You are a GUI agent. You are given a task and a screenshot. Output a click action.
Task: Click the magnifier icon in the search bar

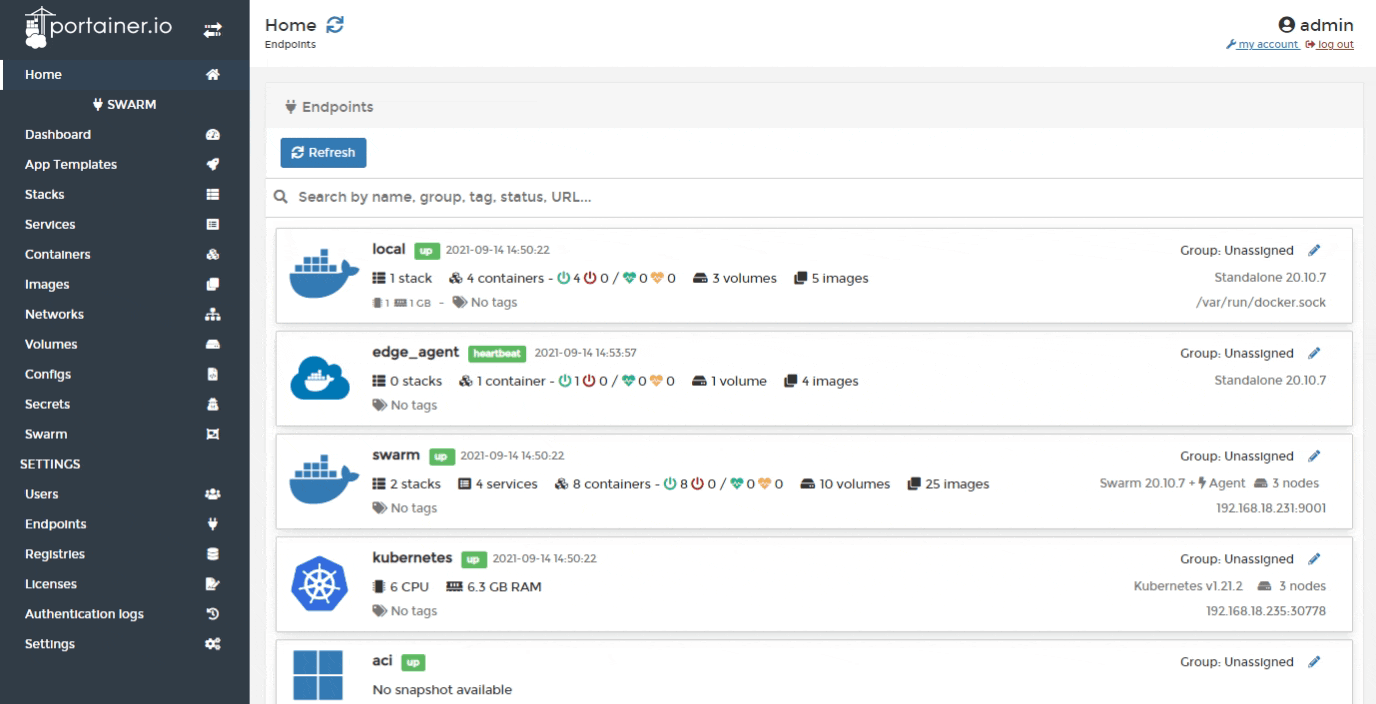[282, 198]
